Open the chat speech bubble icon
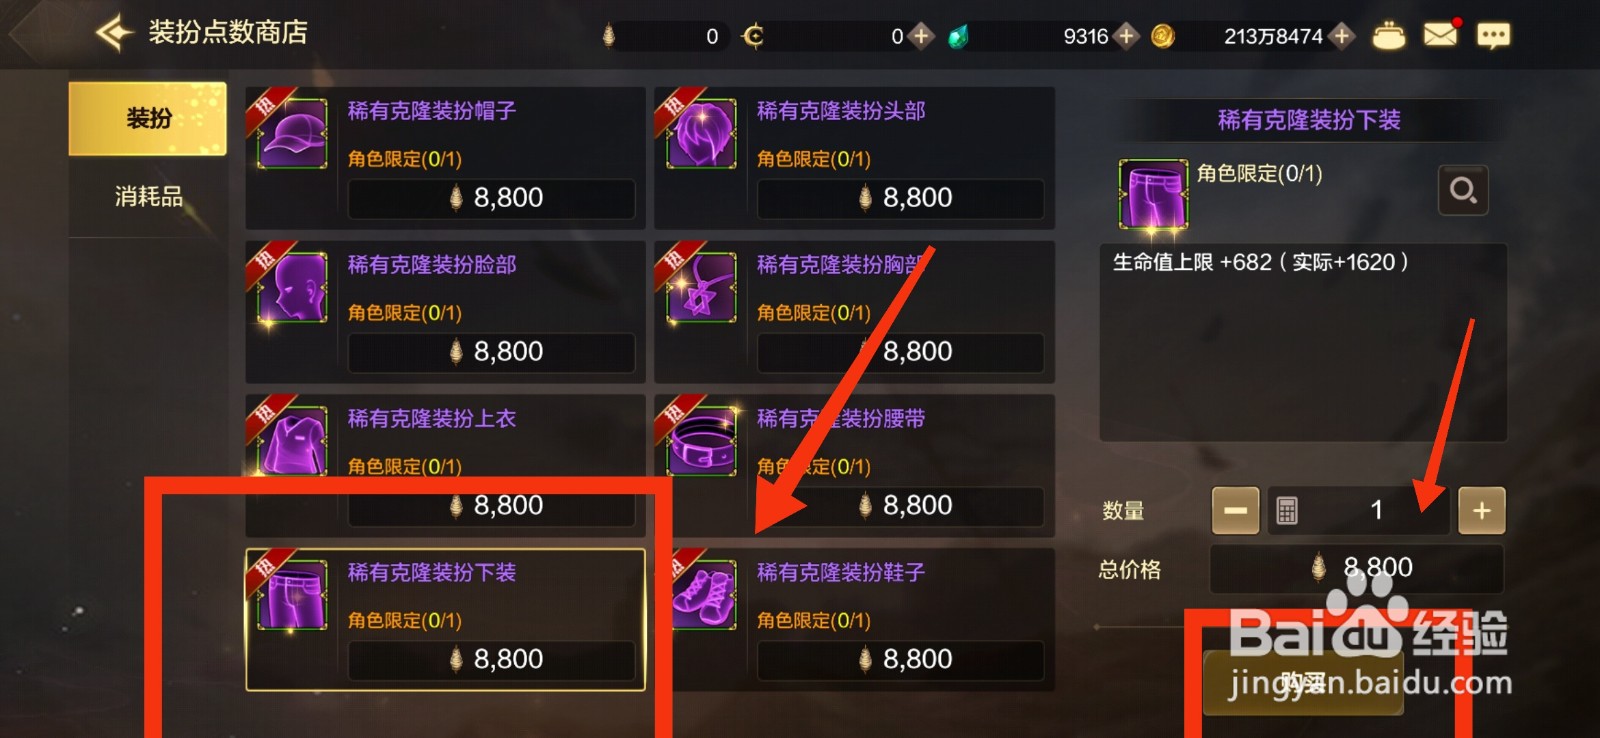Viewport: 1600px width, 738px height. (x=1493, y=36)
